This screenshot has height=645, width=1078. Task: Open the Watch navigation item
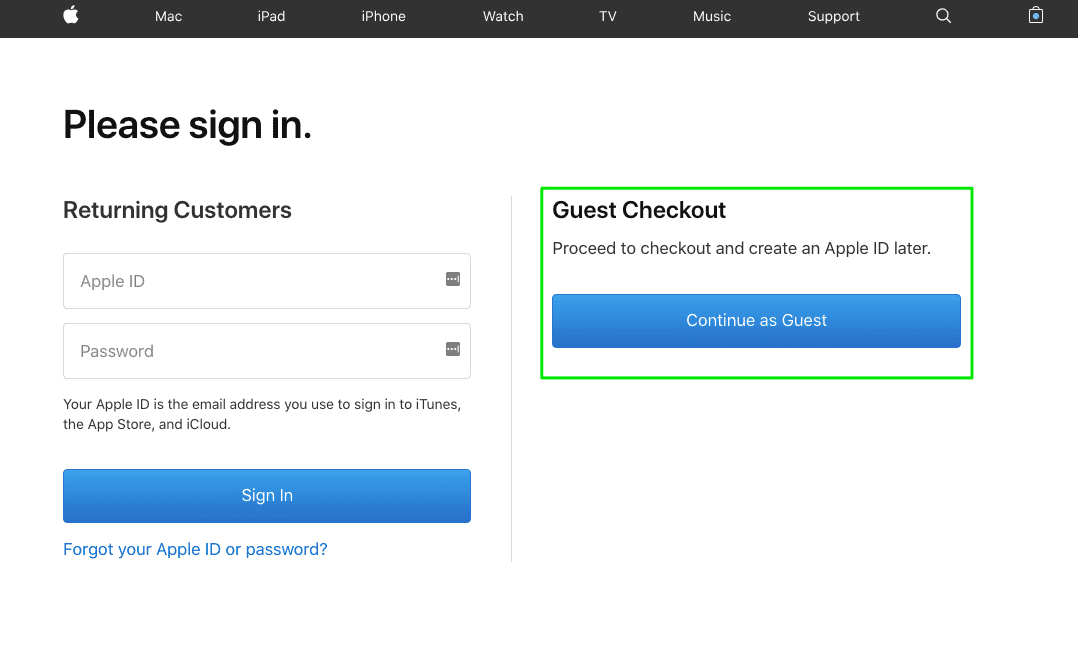pyautogui.click(x=503, y=16)
